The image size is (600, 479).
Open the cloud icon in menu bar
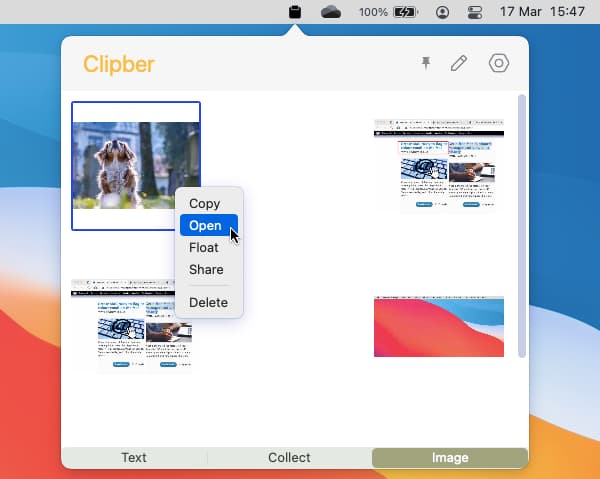click(331, 12)
